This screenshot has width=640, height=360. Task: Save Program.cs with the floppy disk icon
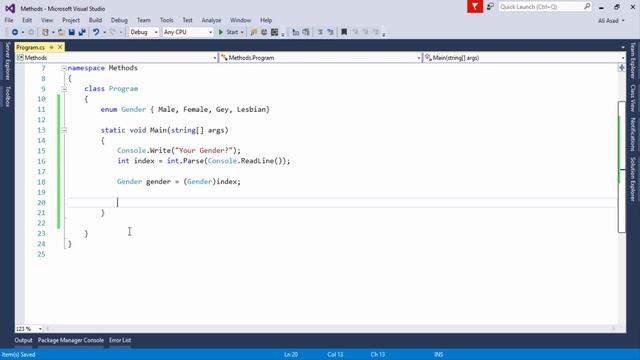[x=72, y=32]
